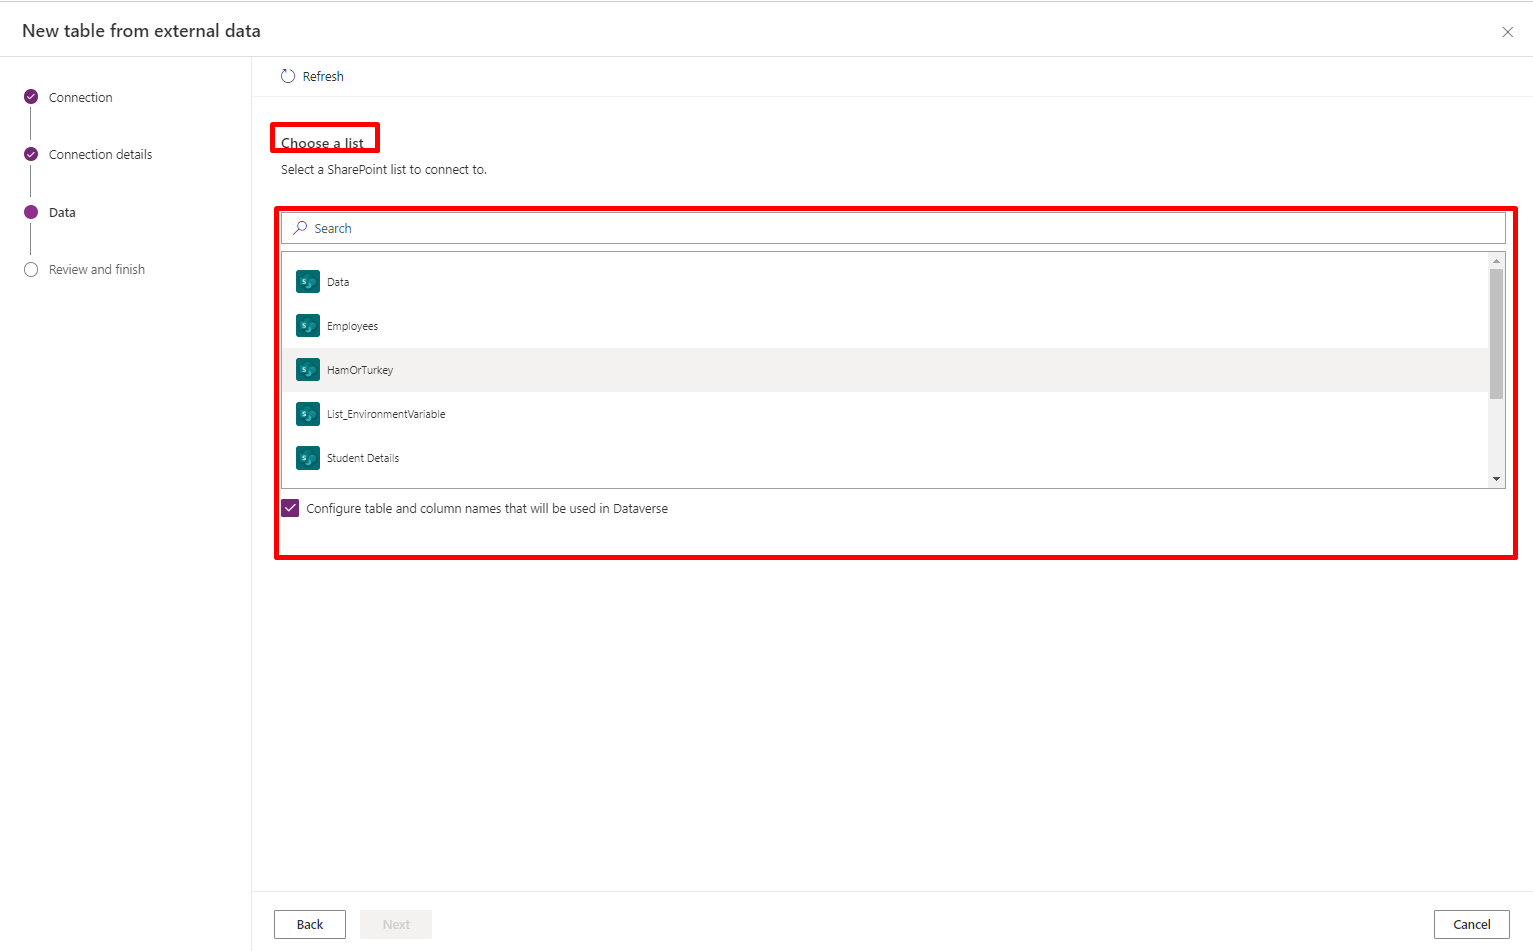Select the Student Details list name

click(363, 458)
